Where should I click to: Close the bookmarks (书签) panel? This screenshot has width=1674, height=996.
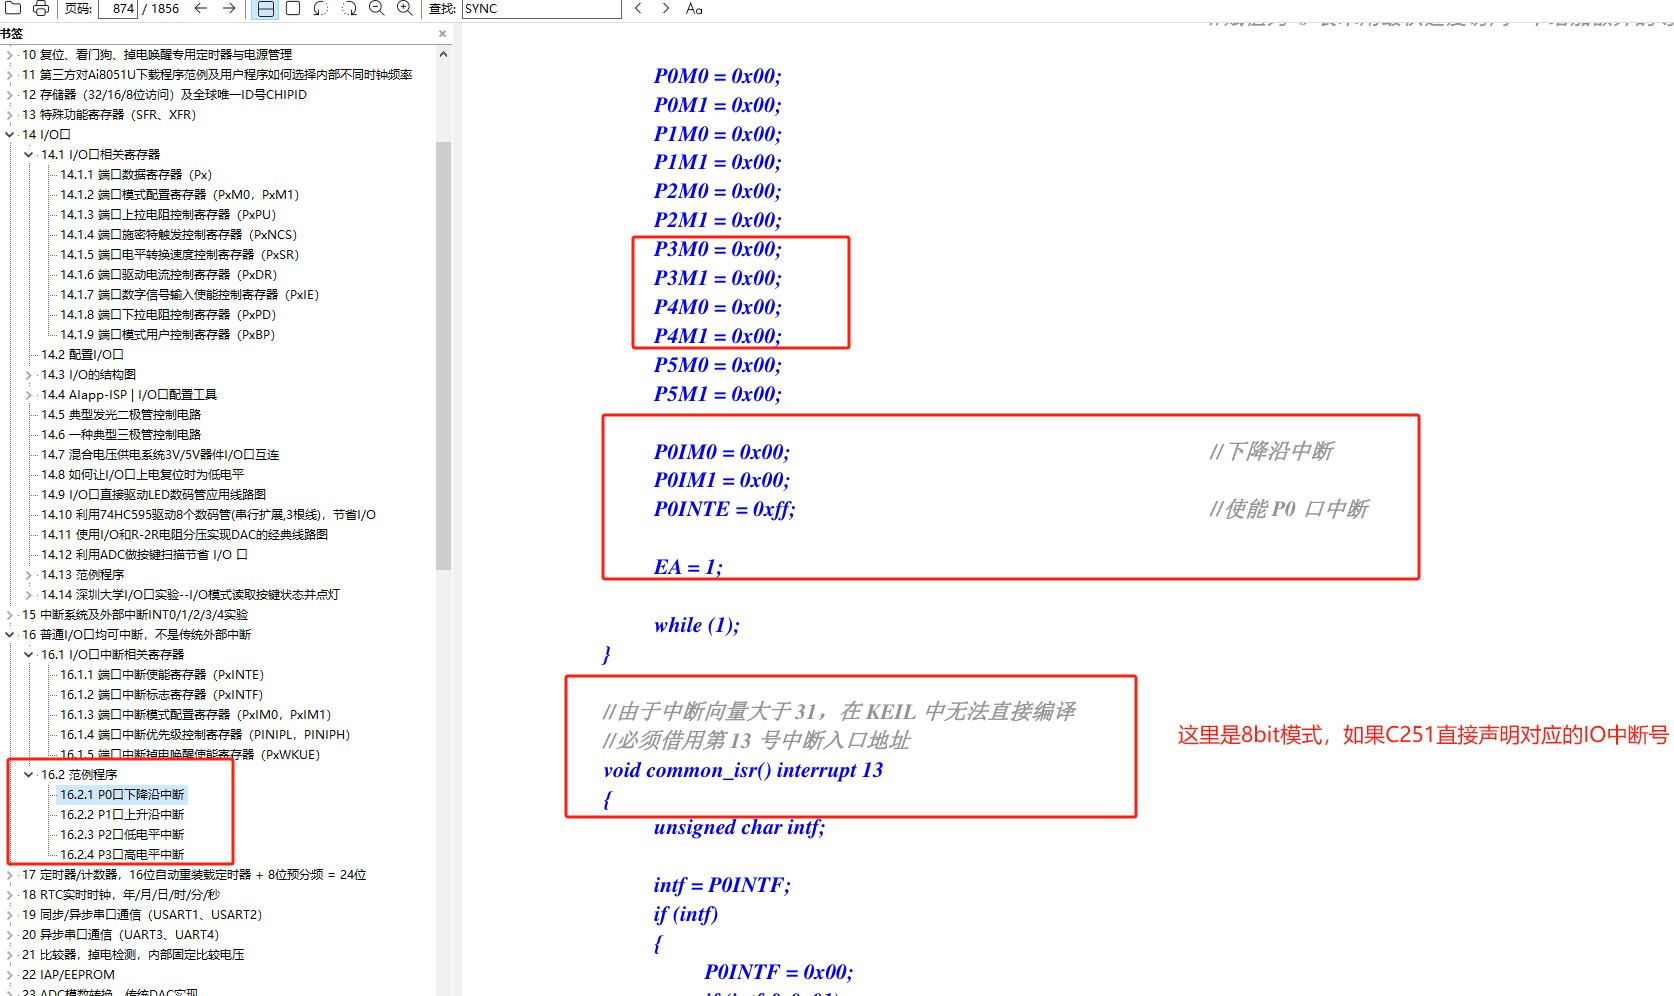(442, 33)
